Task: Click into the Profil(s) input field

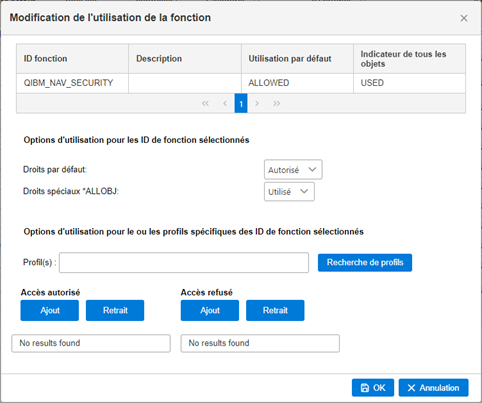Action: tap(184, 263)
